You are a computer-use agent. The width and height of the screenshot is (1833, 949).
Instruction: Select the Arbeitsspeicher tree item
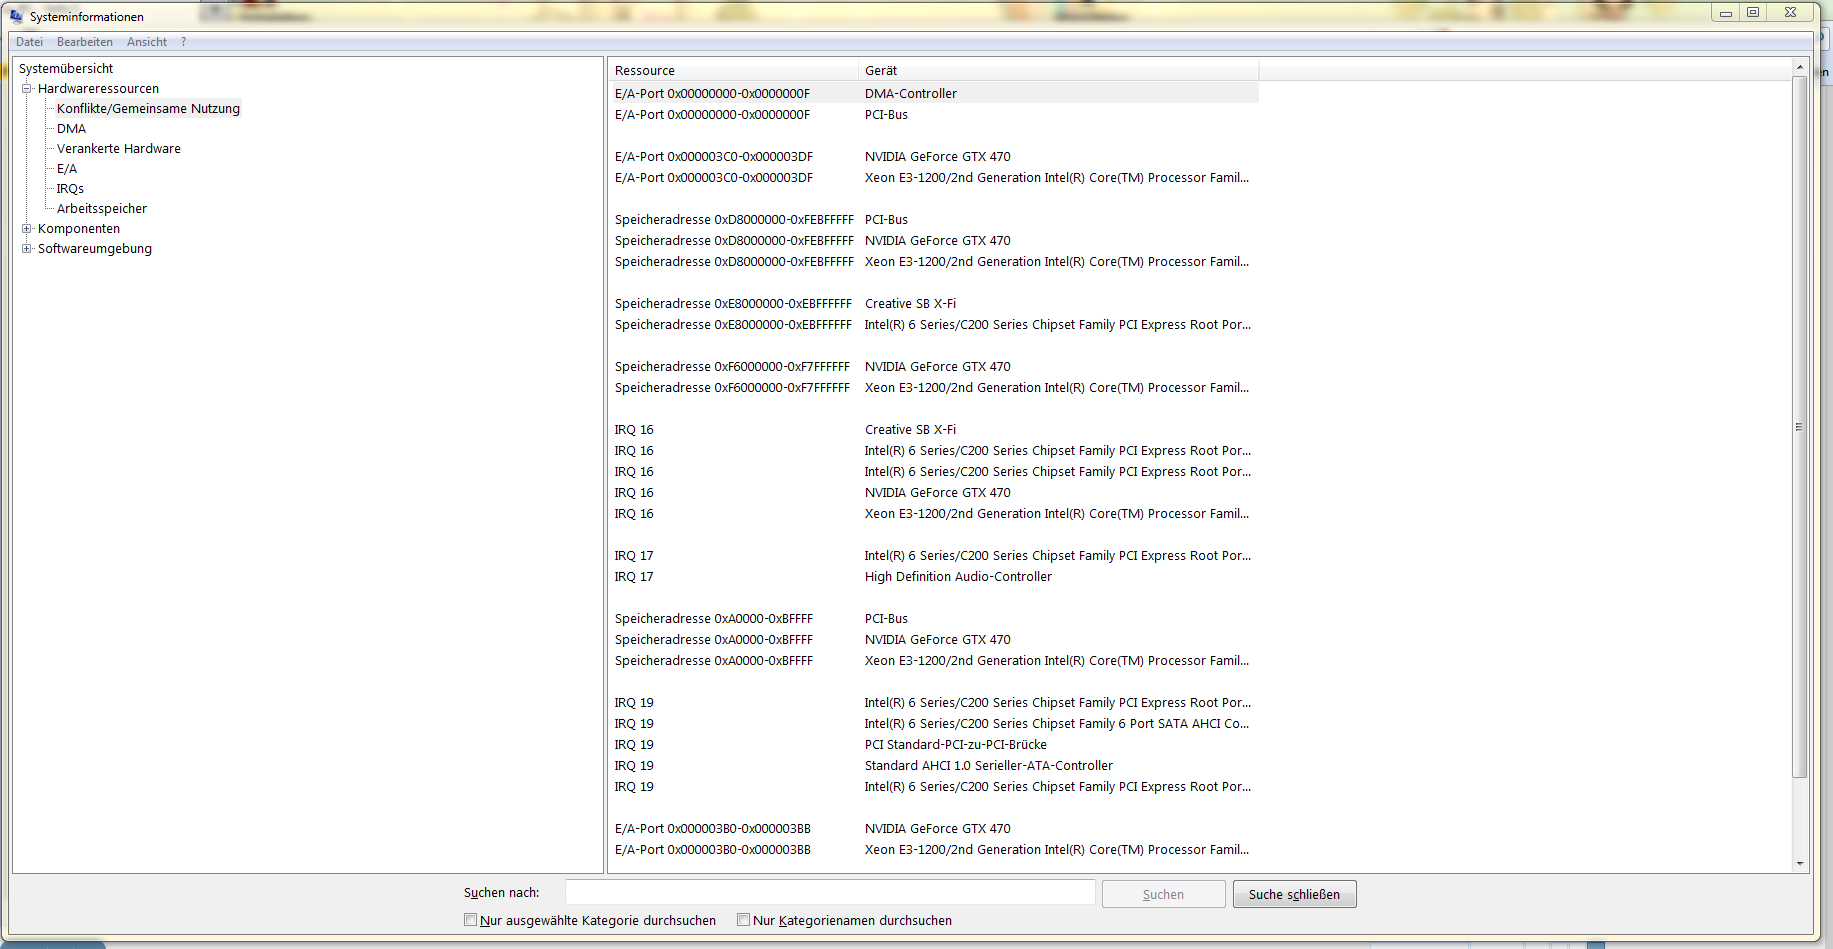[101, 208]
